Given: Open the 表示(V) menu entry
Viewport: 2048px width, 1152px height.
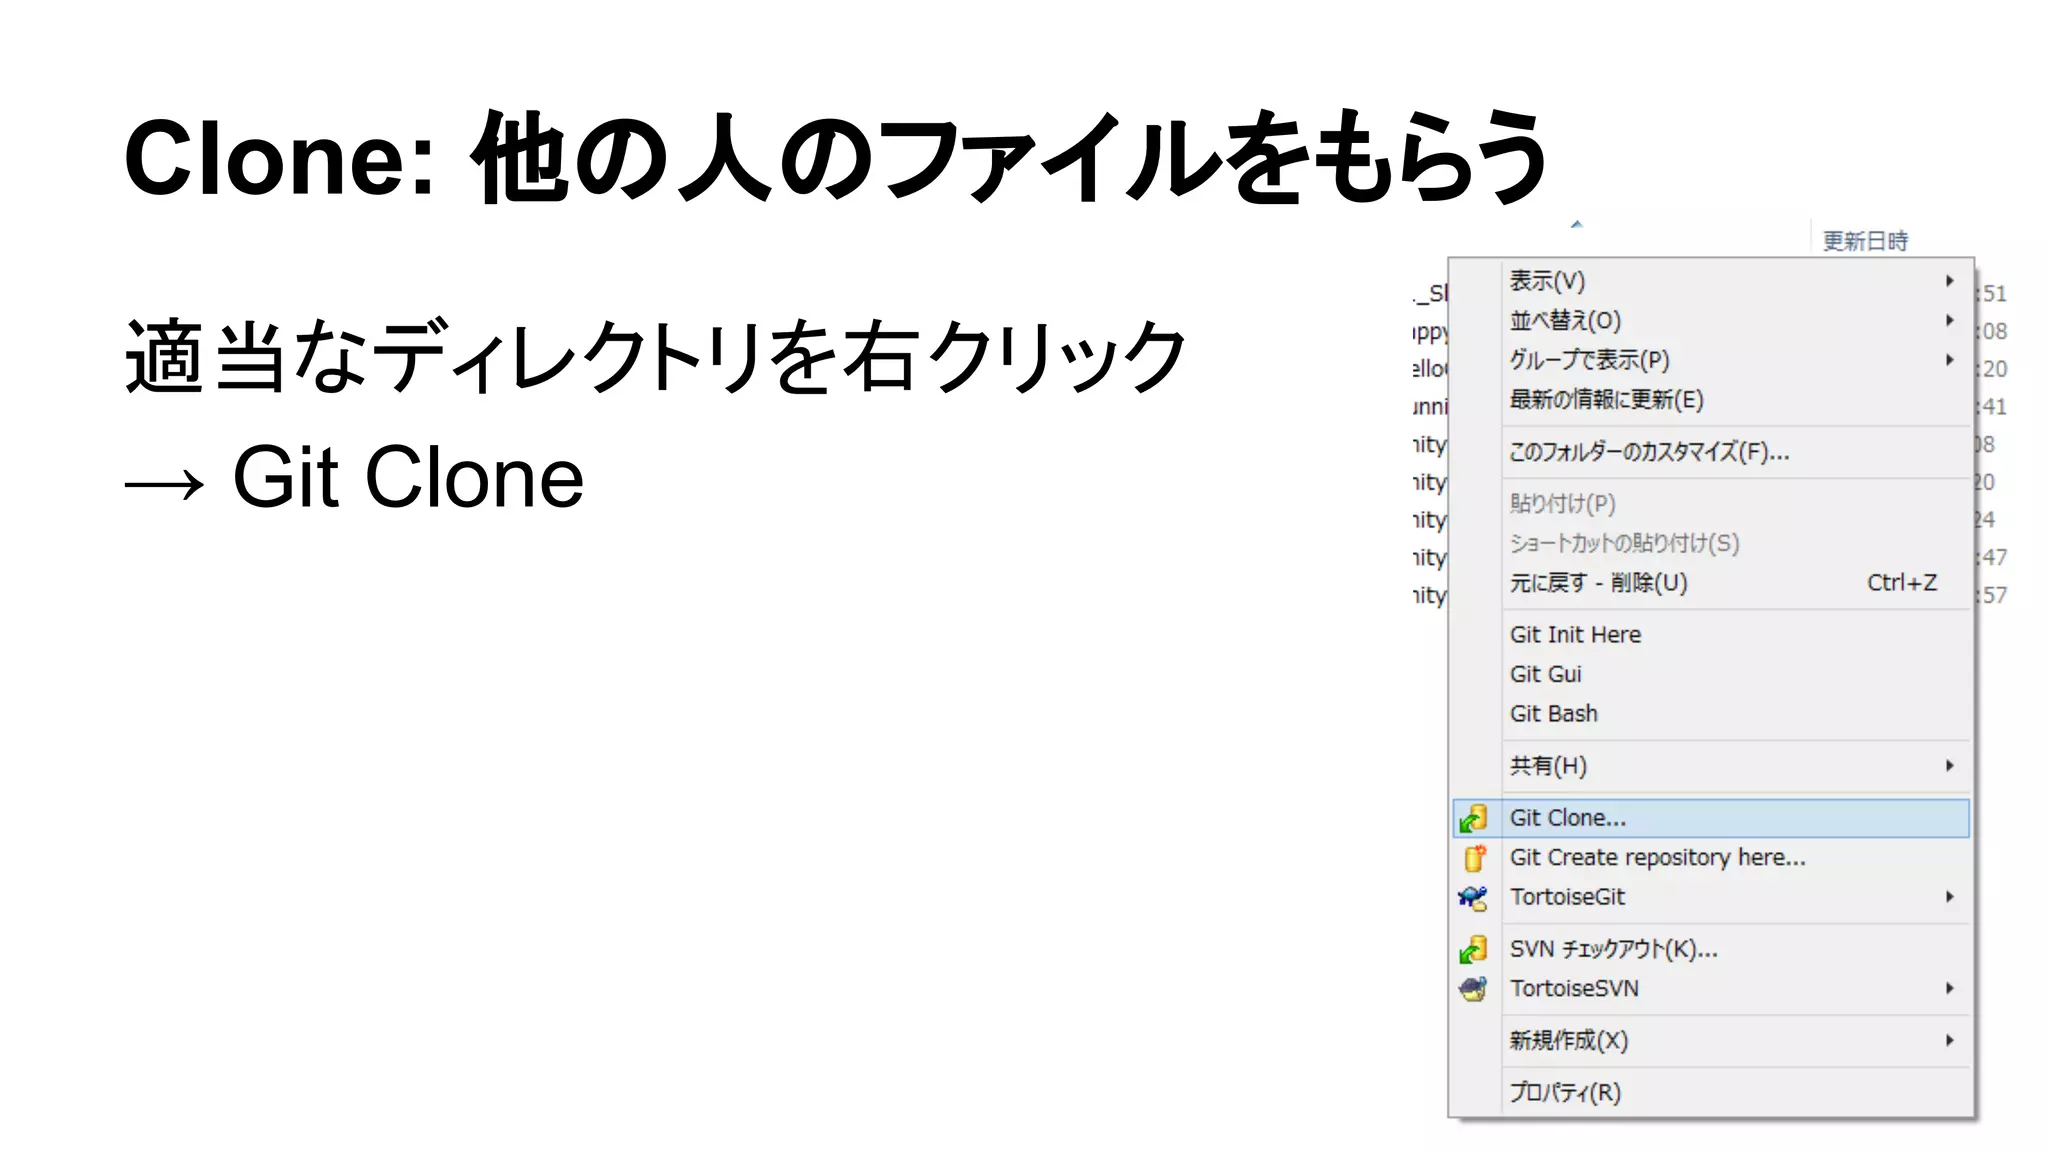Looking at the screenshot, I should tap(1711, 281).
